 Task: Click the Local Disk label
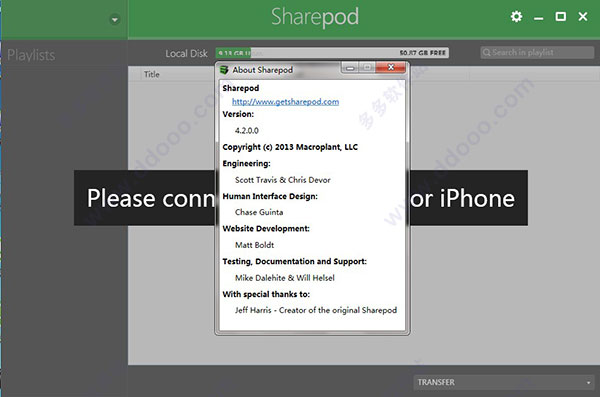click(x=186, y=54)
